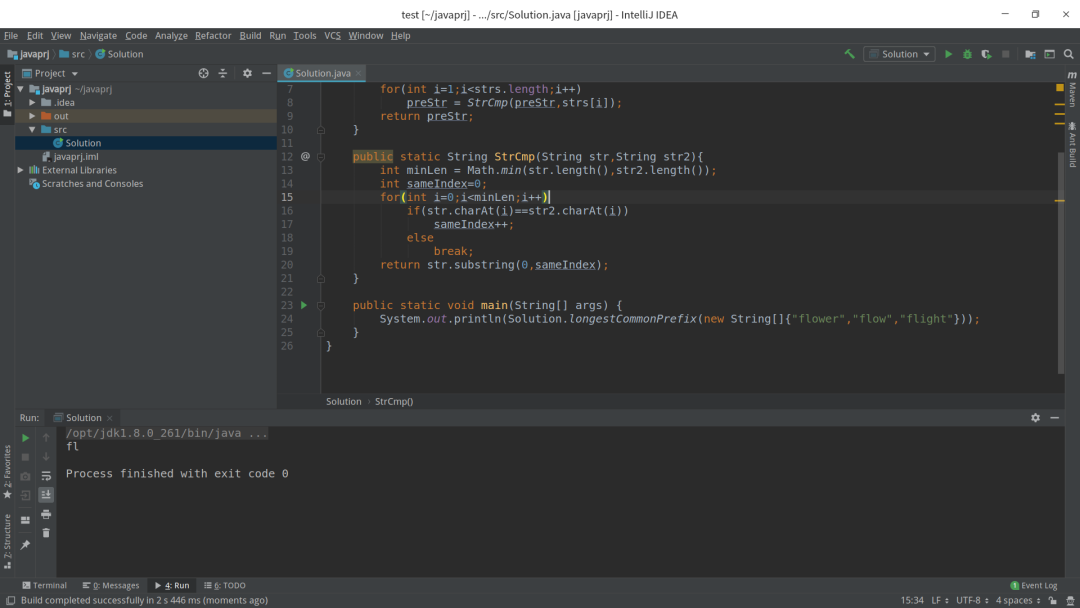Locate the open file with the crosshair icon
Image resolution: width=1080 pixels, height=608 pixels.
(x=203, y=73)
